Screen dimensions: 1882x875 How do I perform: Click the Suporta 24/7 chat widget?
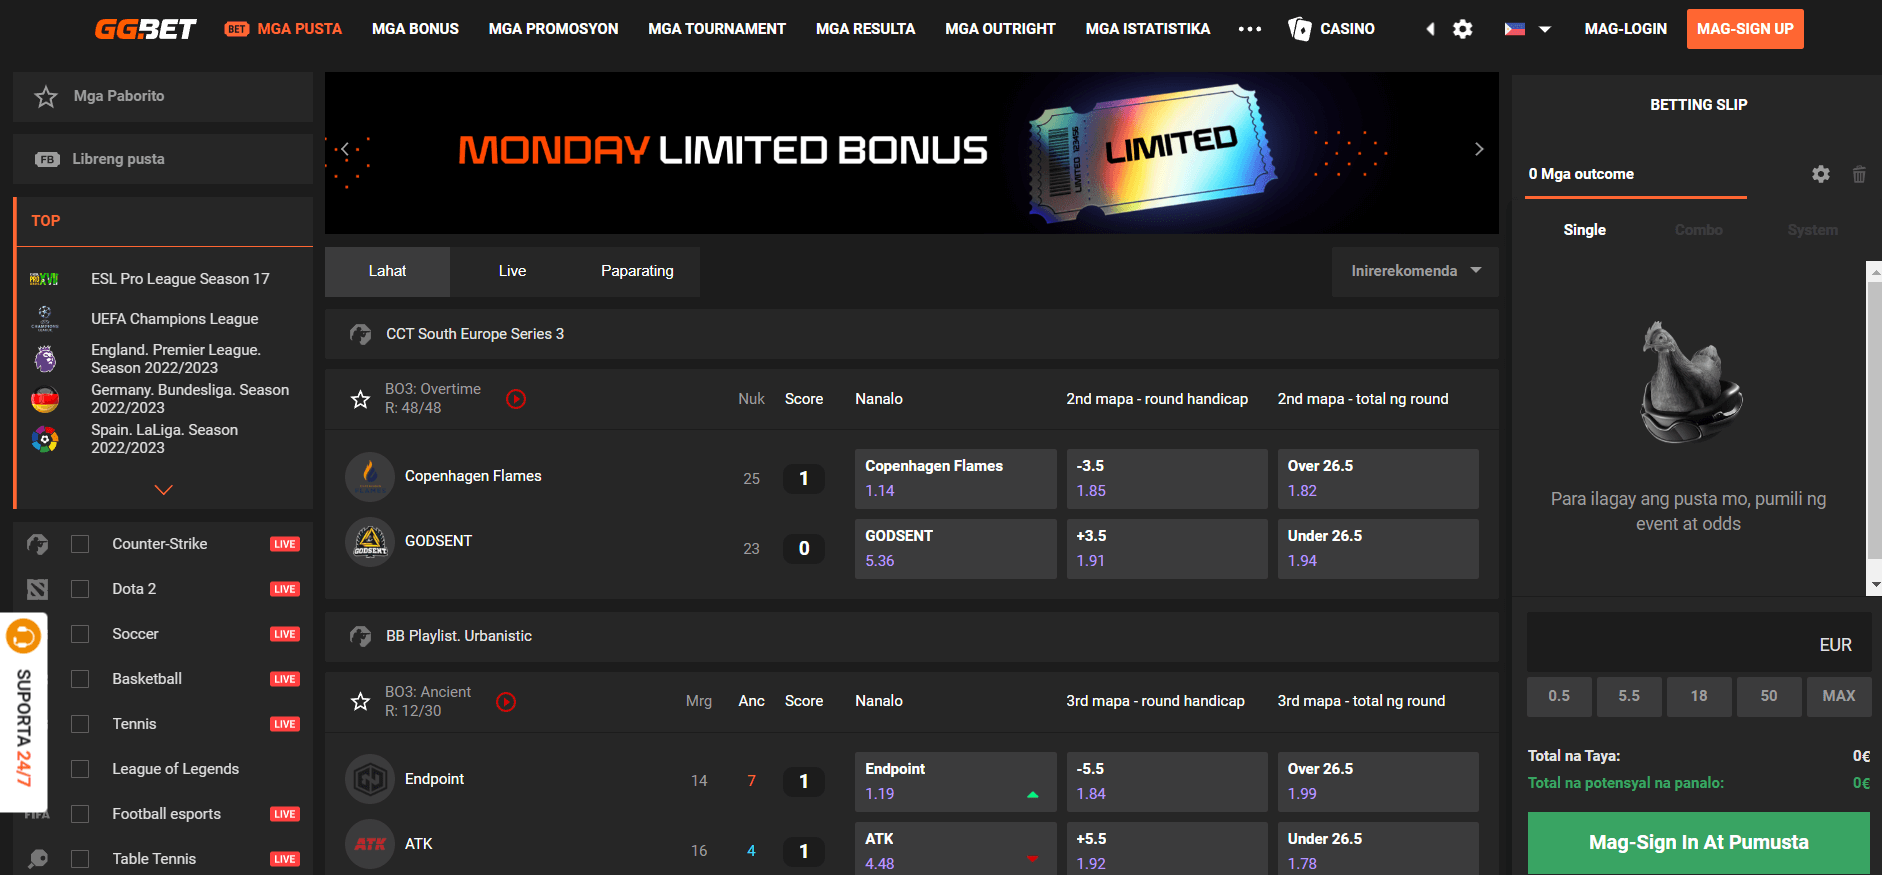click(24, 712)
